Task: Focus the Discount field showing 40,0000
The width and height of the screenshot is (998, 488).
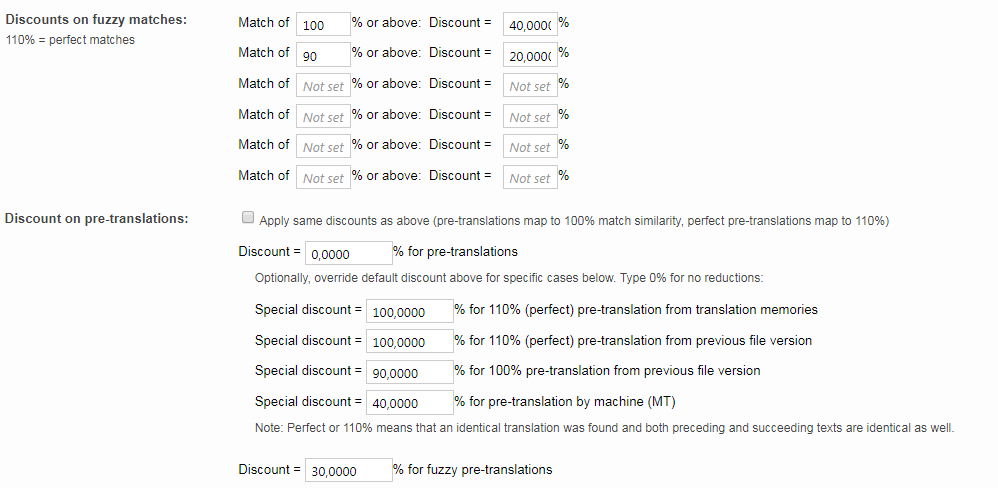Action: click(530, 24)
